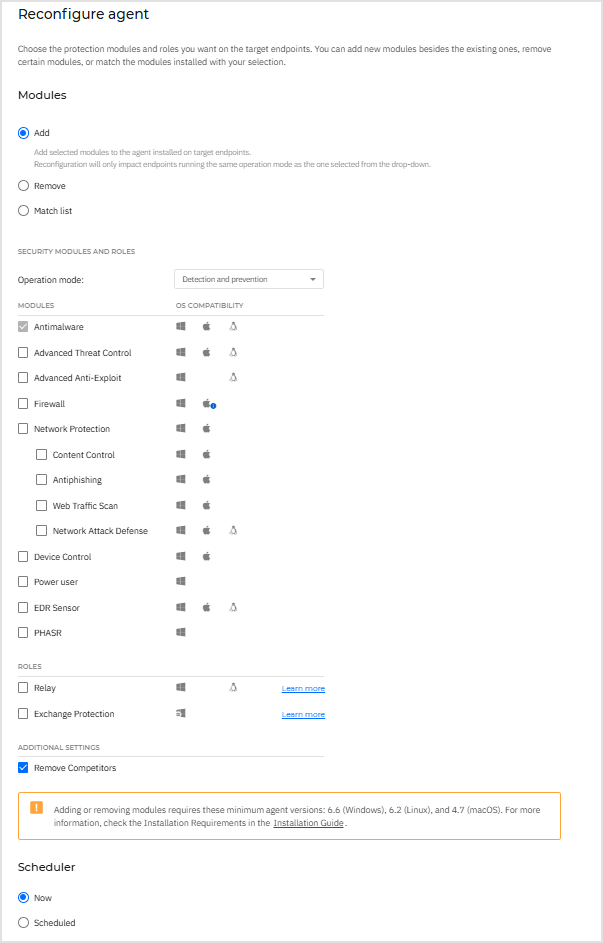
Task: Select the Remove radio button under Modules
Action: coord(23,185)
